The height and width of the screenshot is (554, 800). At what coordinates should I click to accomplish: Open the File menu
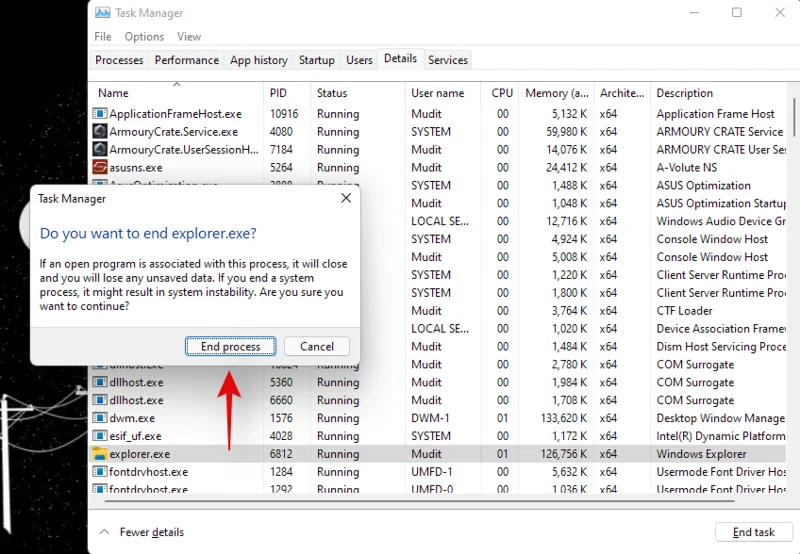click(102, 37)
